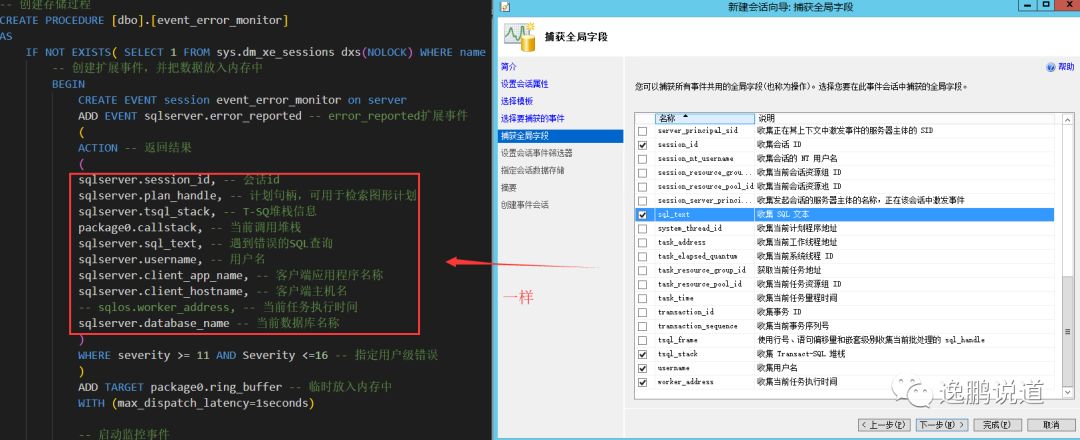Screen dimensions: 1080x440
Task: Go to the 选择要捕获的事件 wizard page
Action: (532, 118)
